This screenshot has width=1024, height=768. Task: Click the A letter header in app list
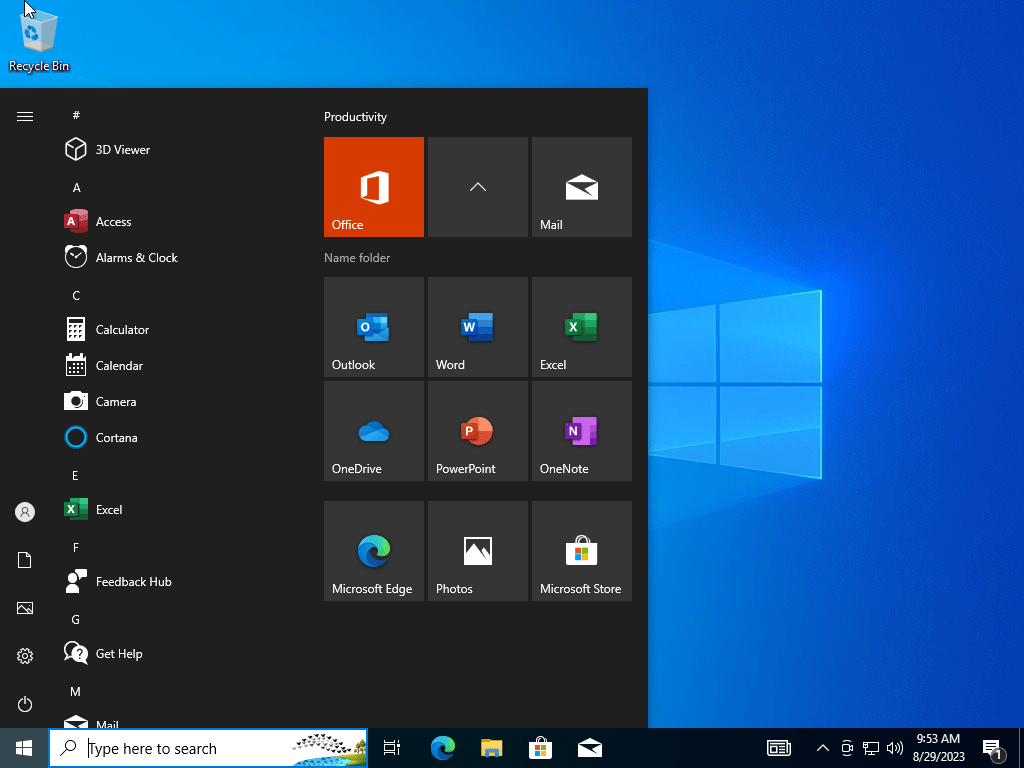click(x=76, y=187)
